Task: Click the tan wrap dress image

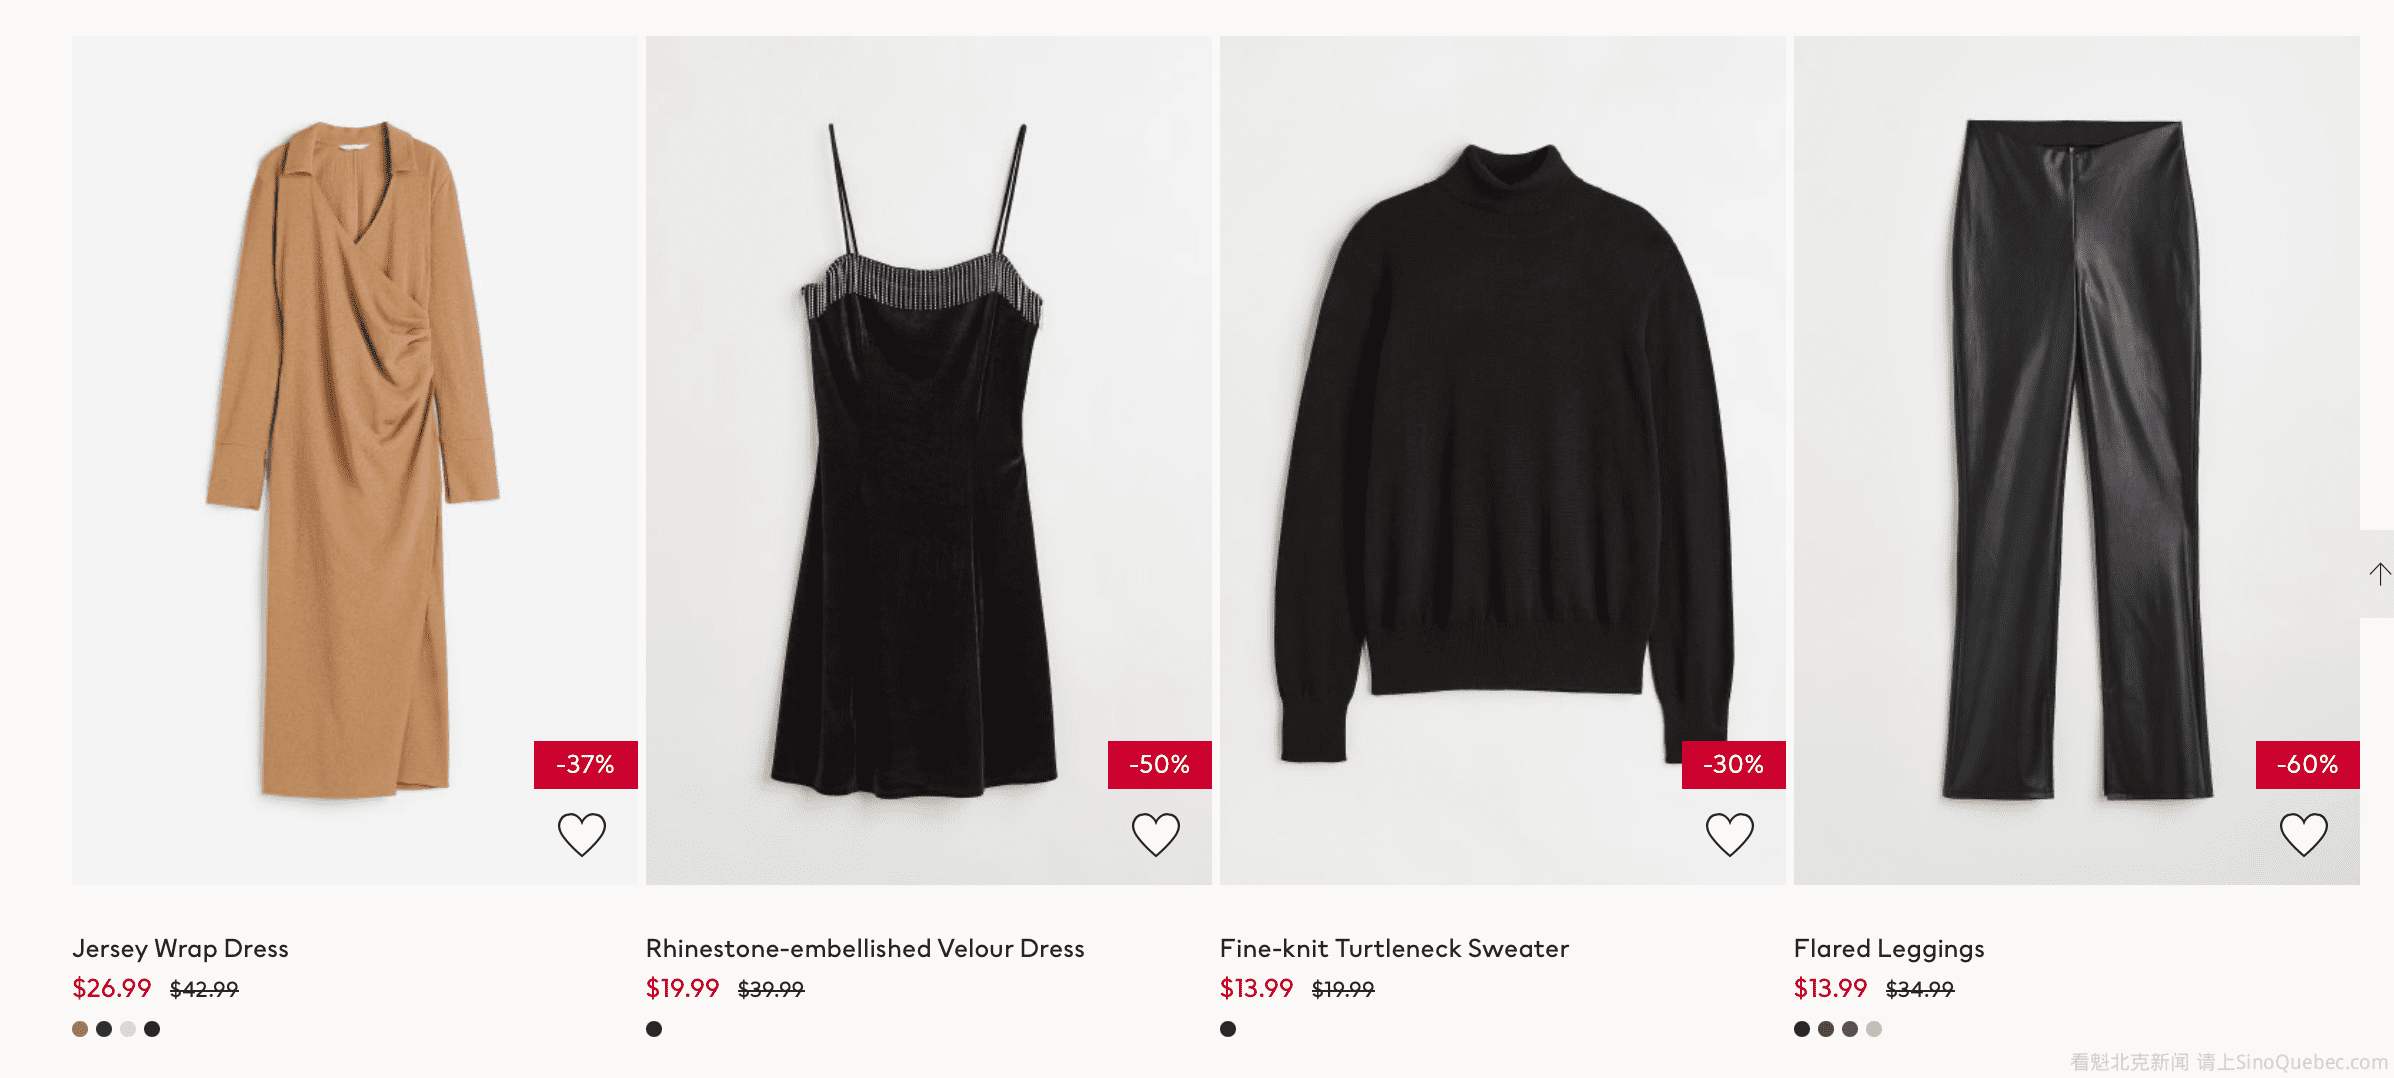Action: tap(354, 460)
